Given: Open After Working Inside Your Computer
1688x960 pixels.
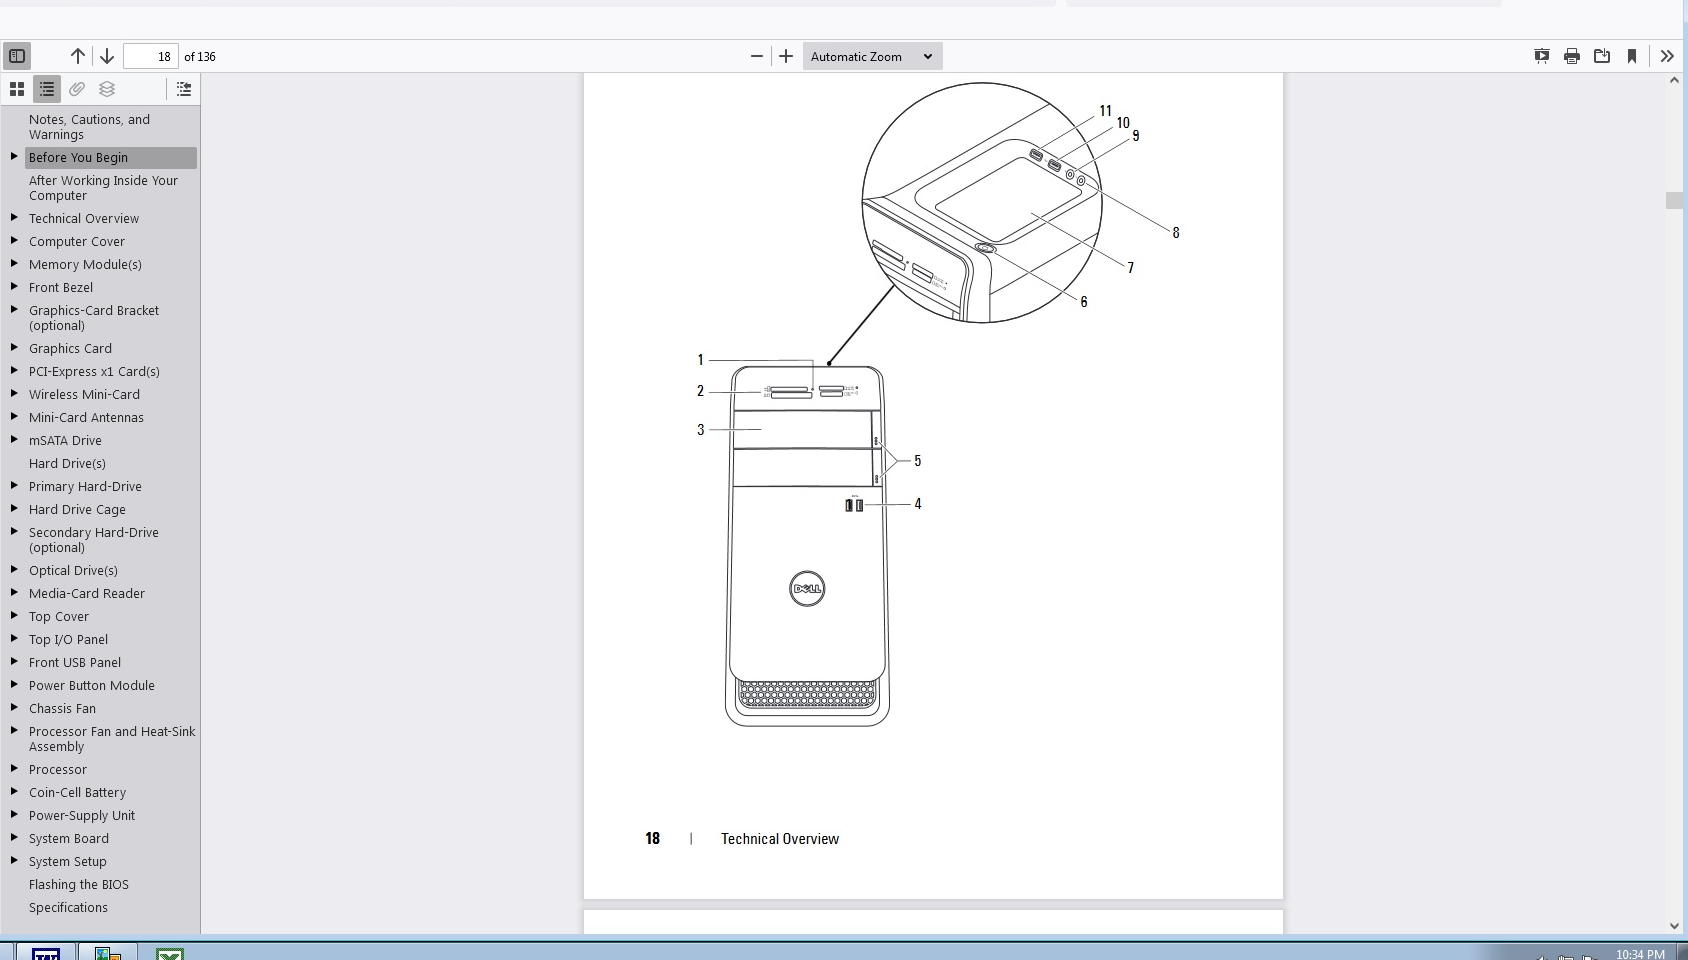Looking at the screenshot, I should [x=103, y=188].
